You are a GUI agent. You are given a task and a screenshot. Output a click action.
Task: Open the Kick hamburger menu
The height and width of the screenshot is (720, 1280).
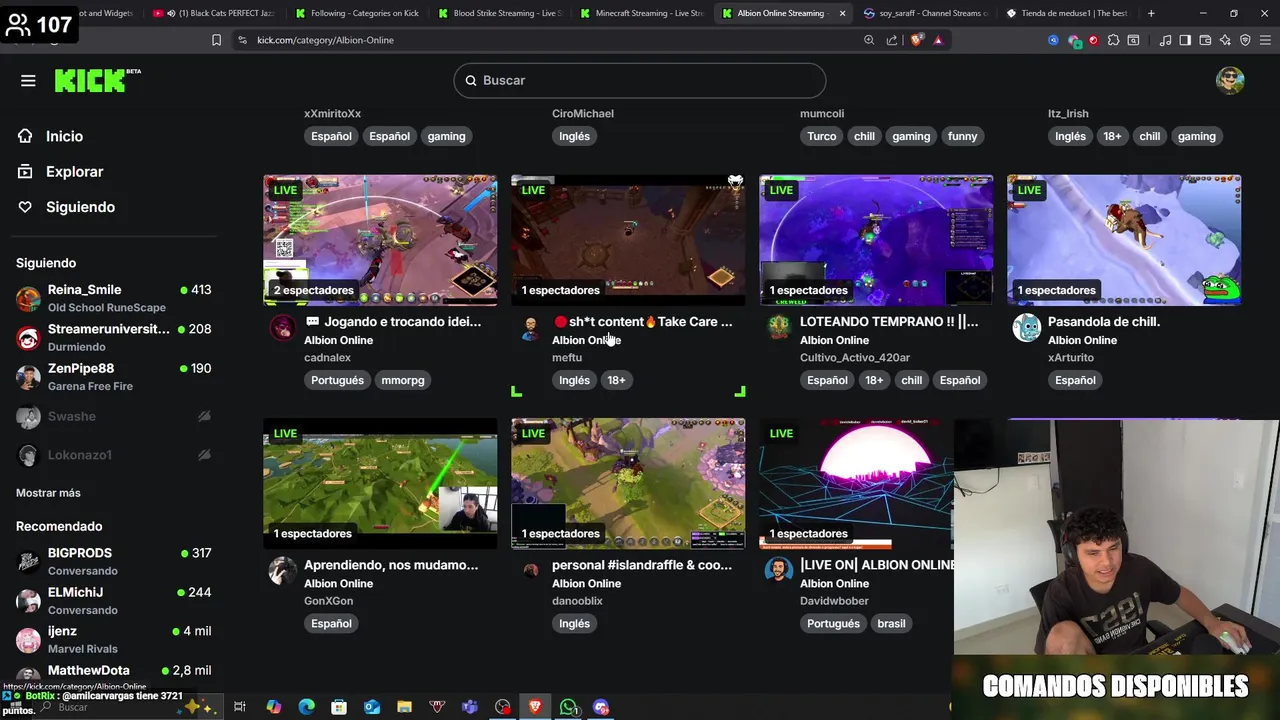[x=28, y=80]
